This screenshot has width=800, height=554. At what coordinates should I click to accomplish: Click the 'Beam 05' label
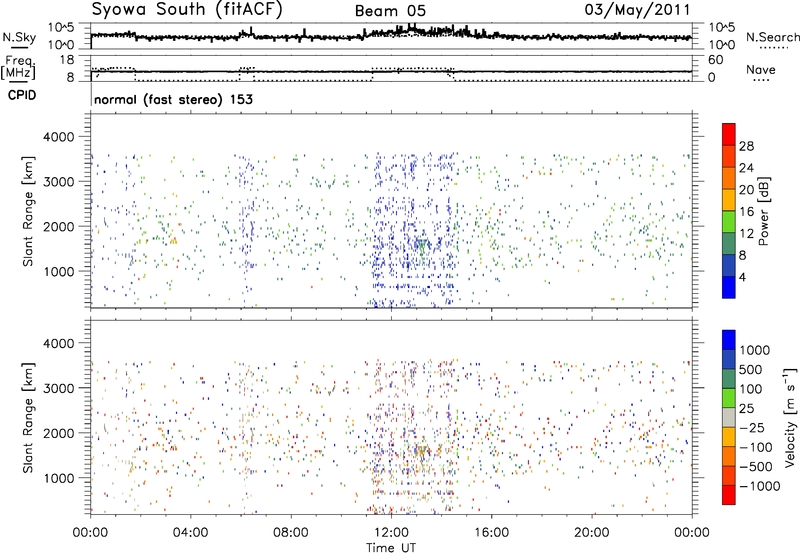[390, 11]
